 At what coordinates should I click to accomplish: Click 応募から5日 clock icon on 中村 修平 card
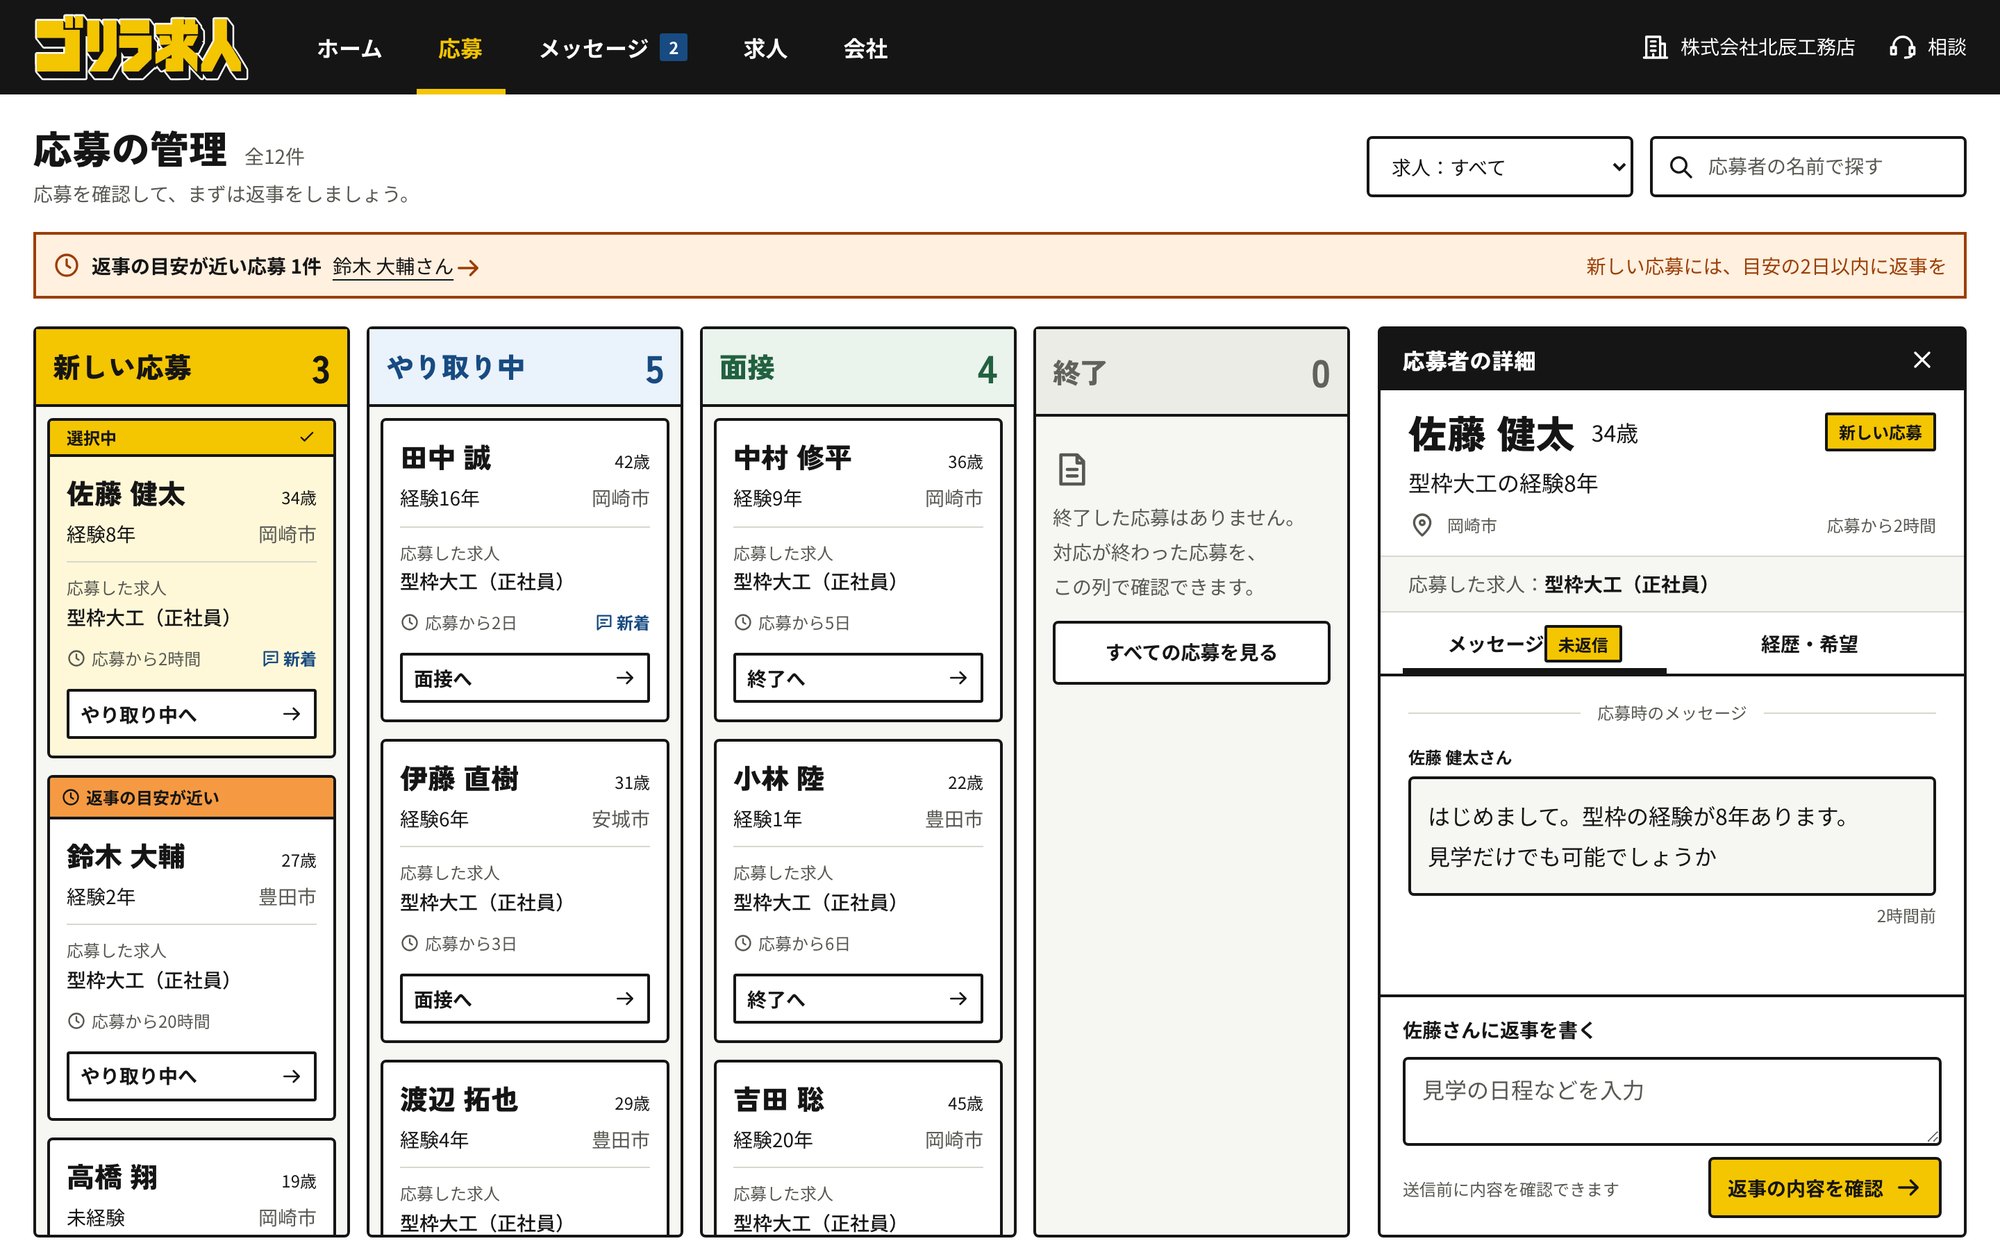[743, 622]
